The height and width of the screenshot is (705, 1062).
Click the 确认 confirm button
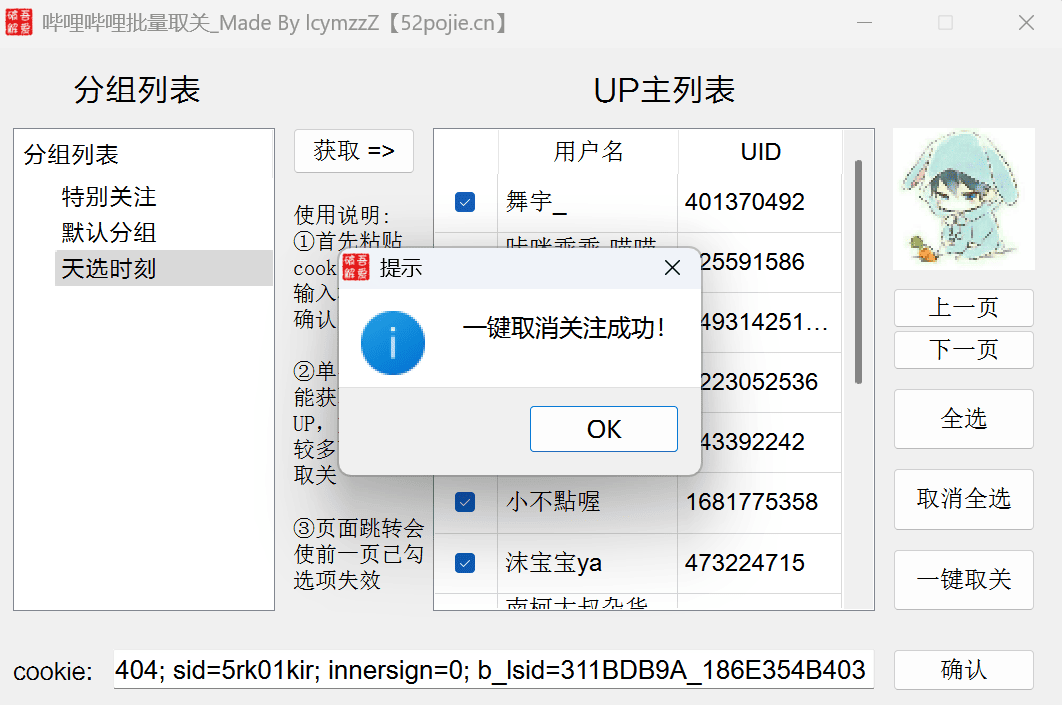coord(963,670)
